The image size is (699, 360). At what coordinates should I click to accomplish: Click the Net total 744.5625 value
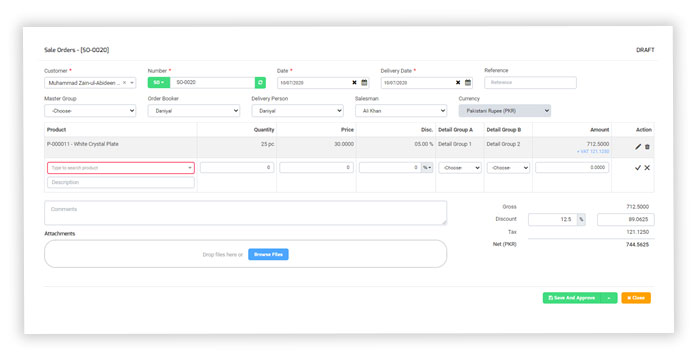point(637,245)
